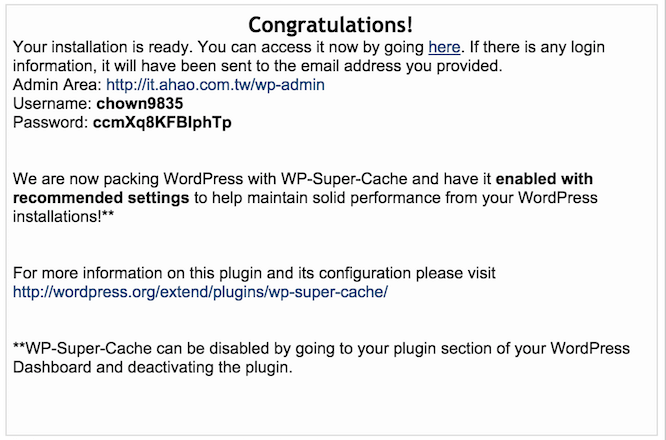Image resolution: width=666 pixels, height=440 pixels.
Task: Click the "here" installation link
Action: click(444, 47)
